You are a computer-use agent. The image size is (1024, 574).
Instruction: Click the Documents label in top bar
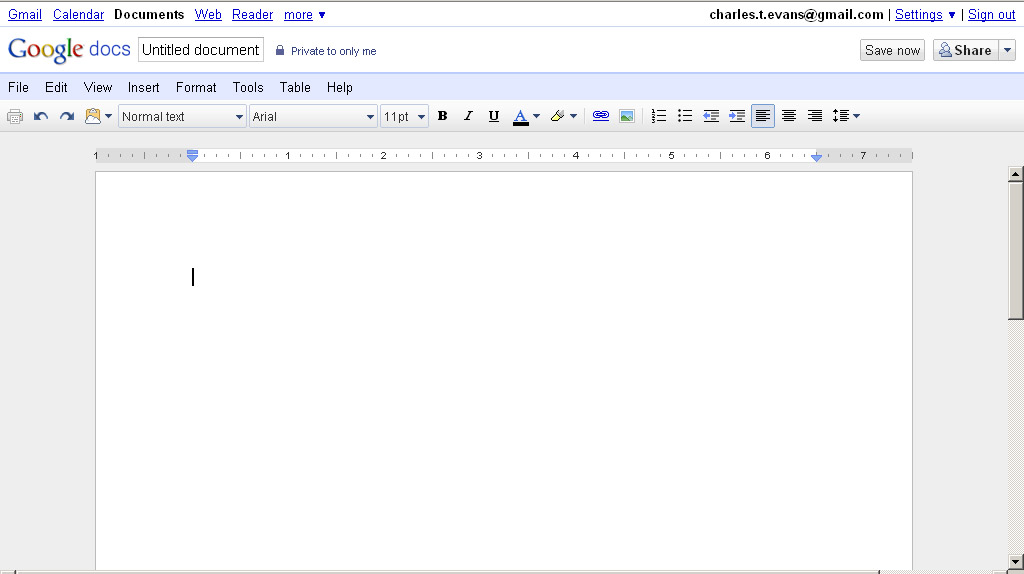point(149,14)
